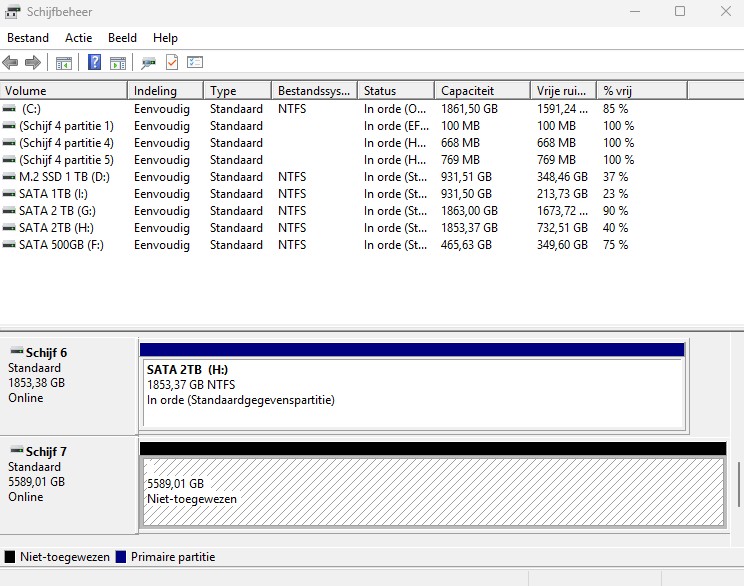Click the Back arrow toolbar icon
744x586 pixels.
click(x=10, y=62)
